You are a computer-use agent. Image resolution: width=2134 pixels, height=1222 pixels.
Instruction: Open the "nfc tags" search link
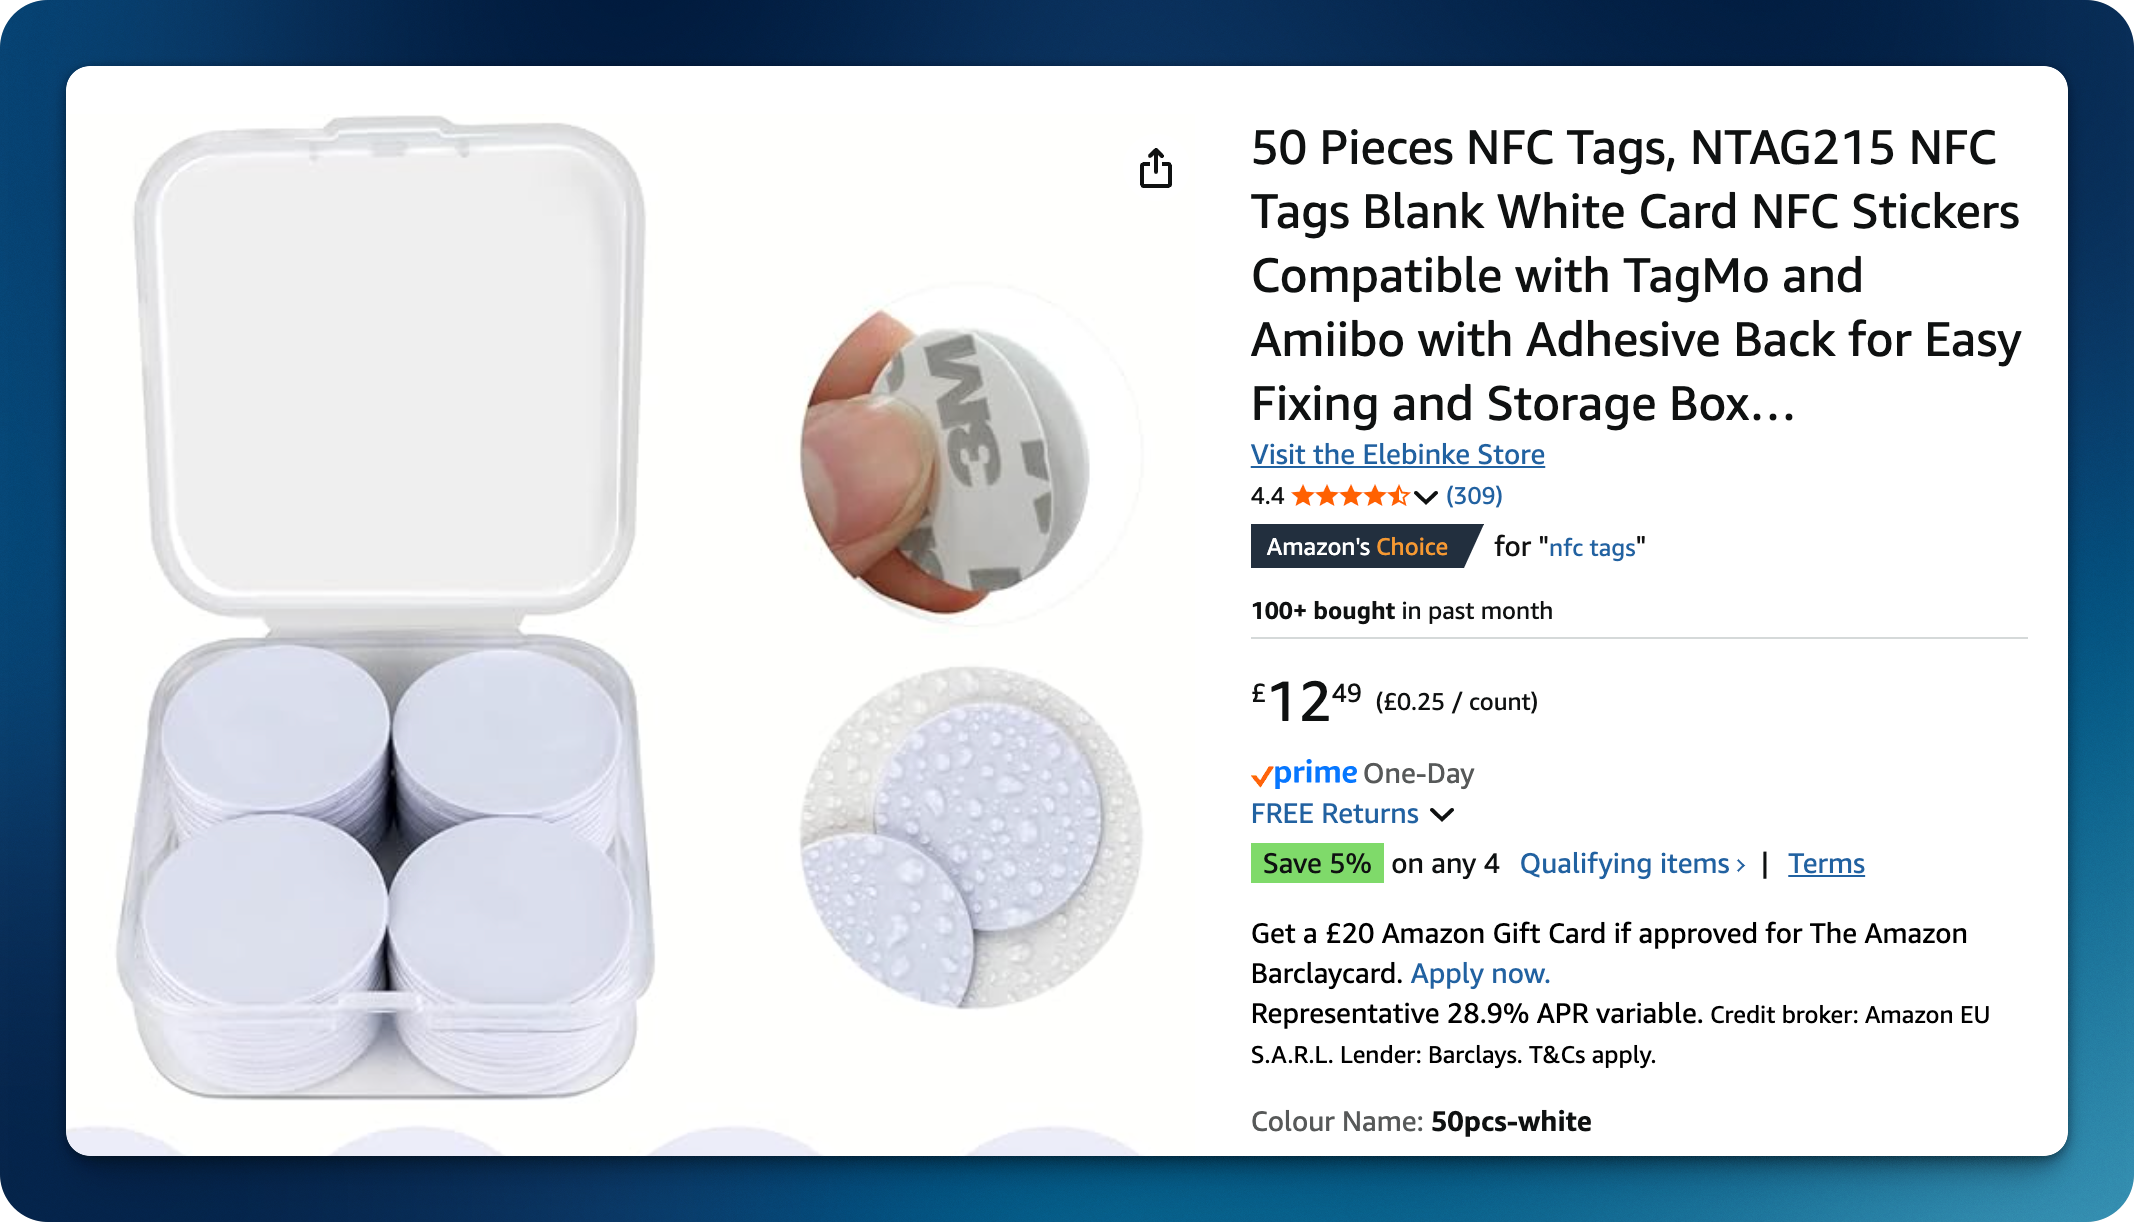[x=1592, y=547]
